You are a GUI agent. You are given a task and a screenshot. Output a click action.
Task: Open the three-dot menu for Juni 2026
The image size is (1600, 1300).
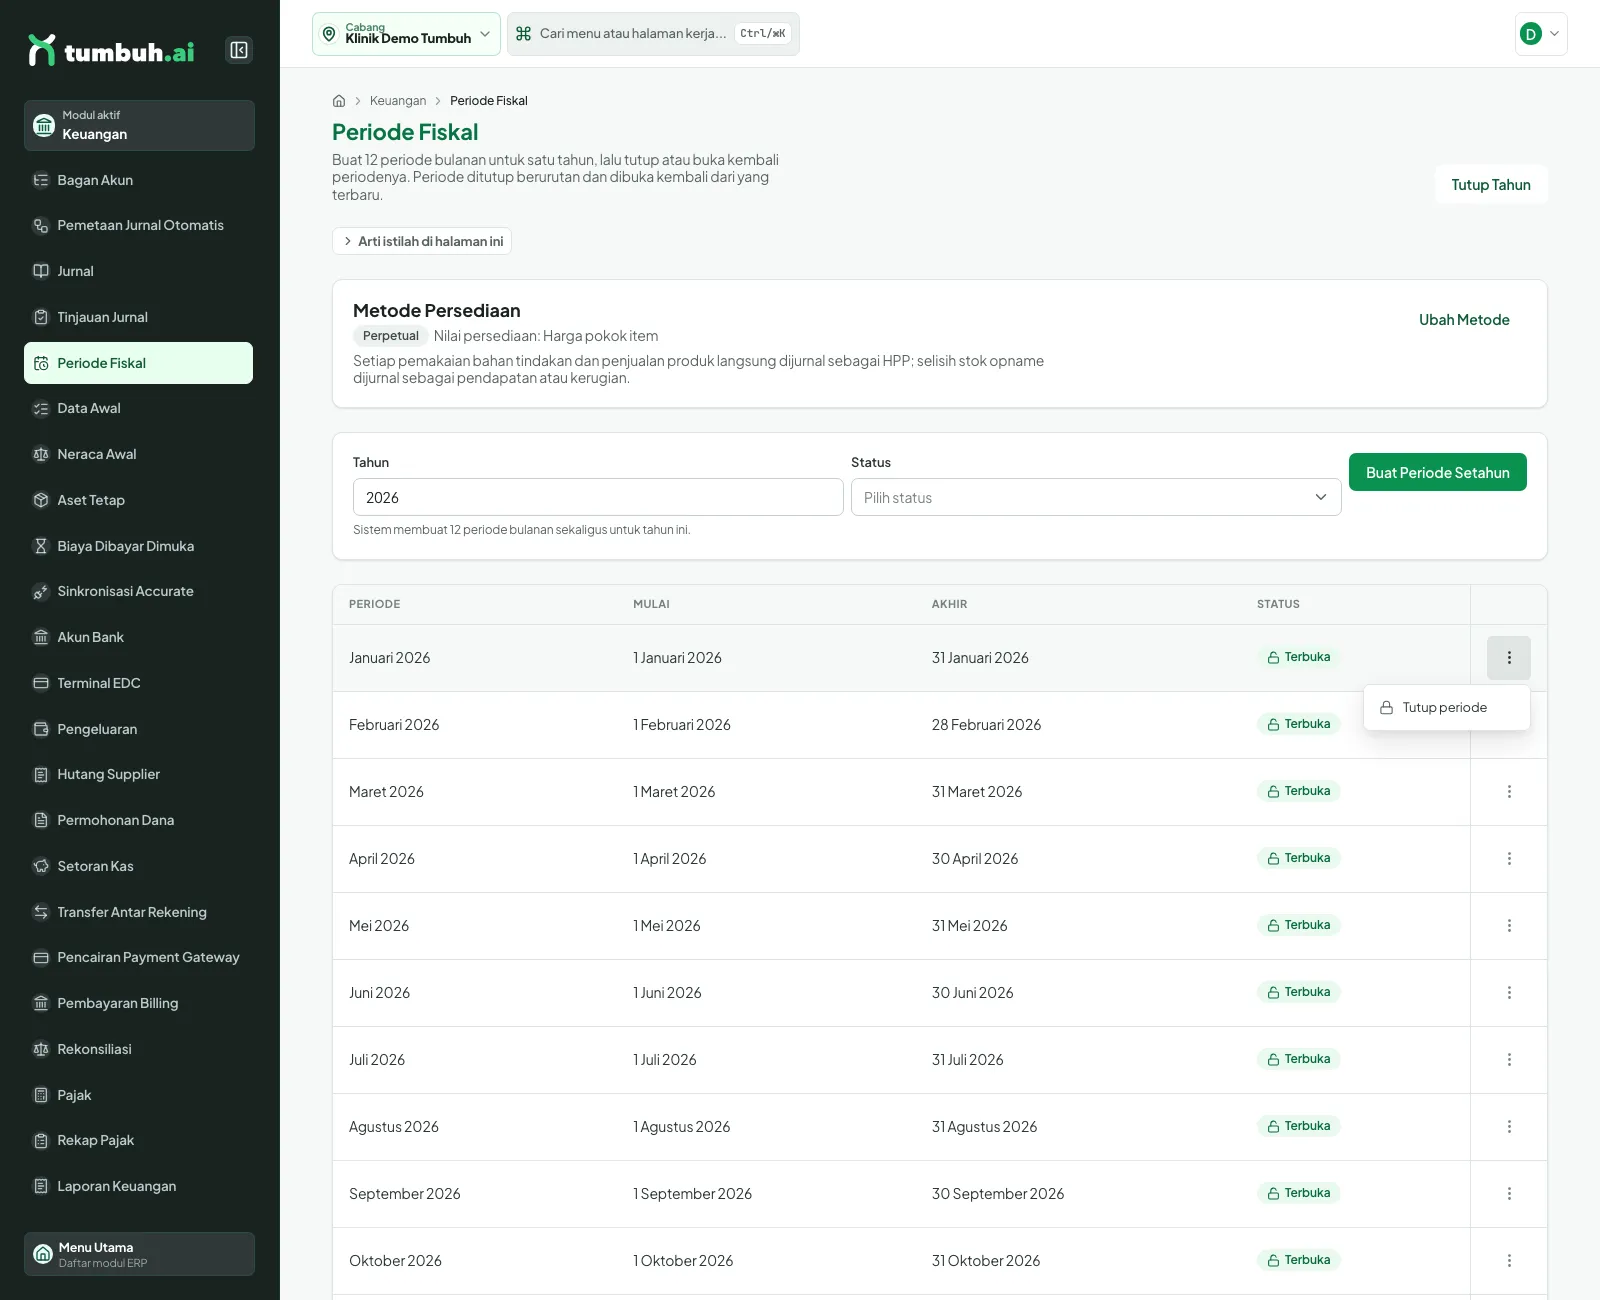[1509, 993]
